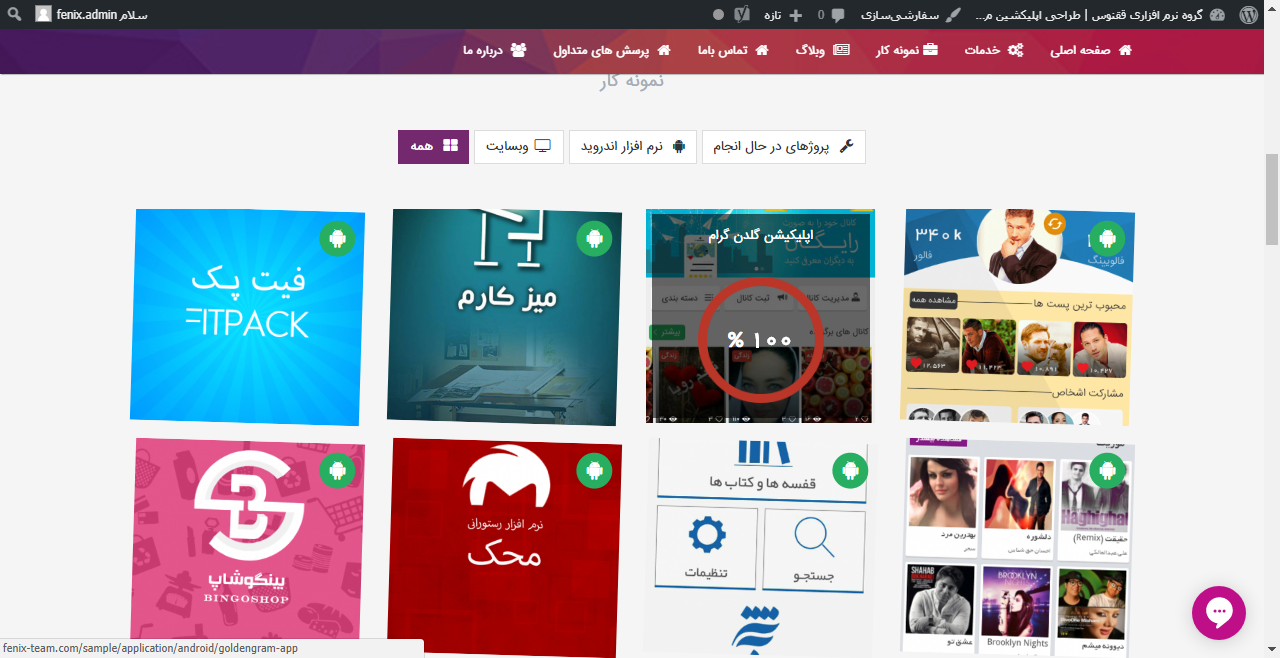Filter by In-progress projects (پروژهای در حال انجام)

(783, 147)
